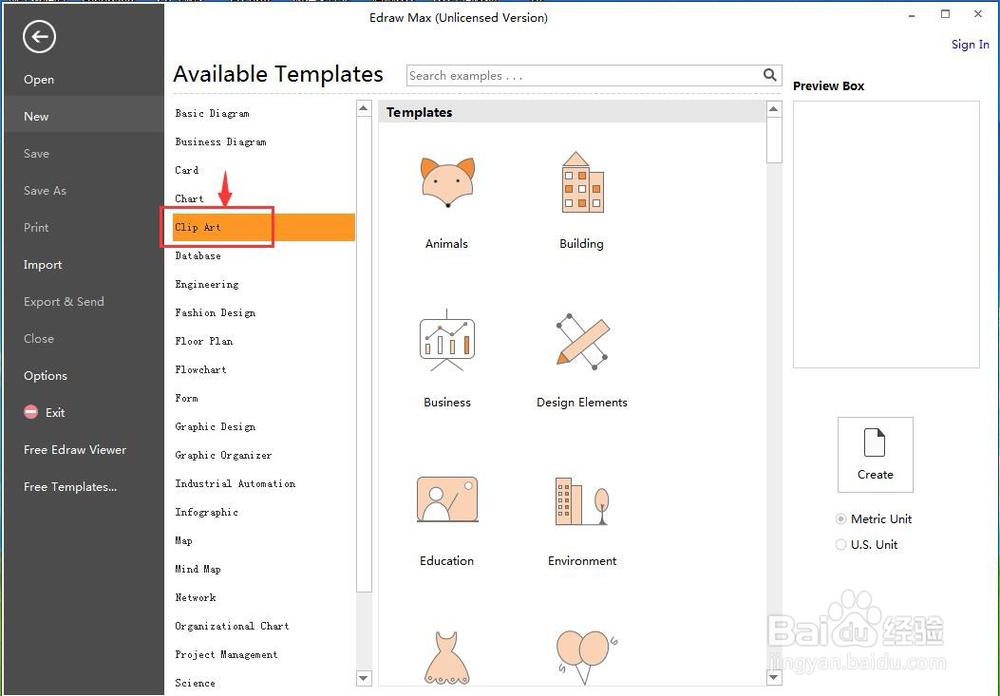Open the Environment template icon

coord(582,501)
